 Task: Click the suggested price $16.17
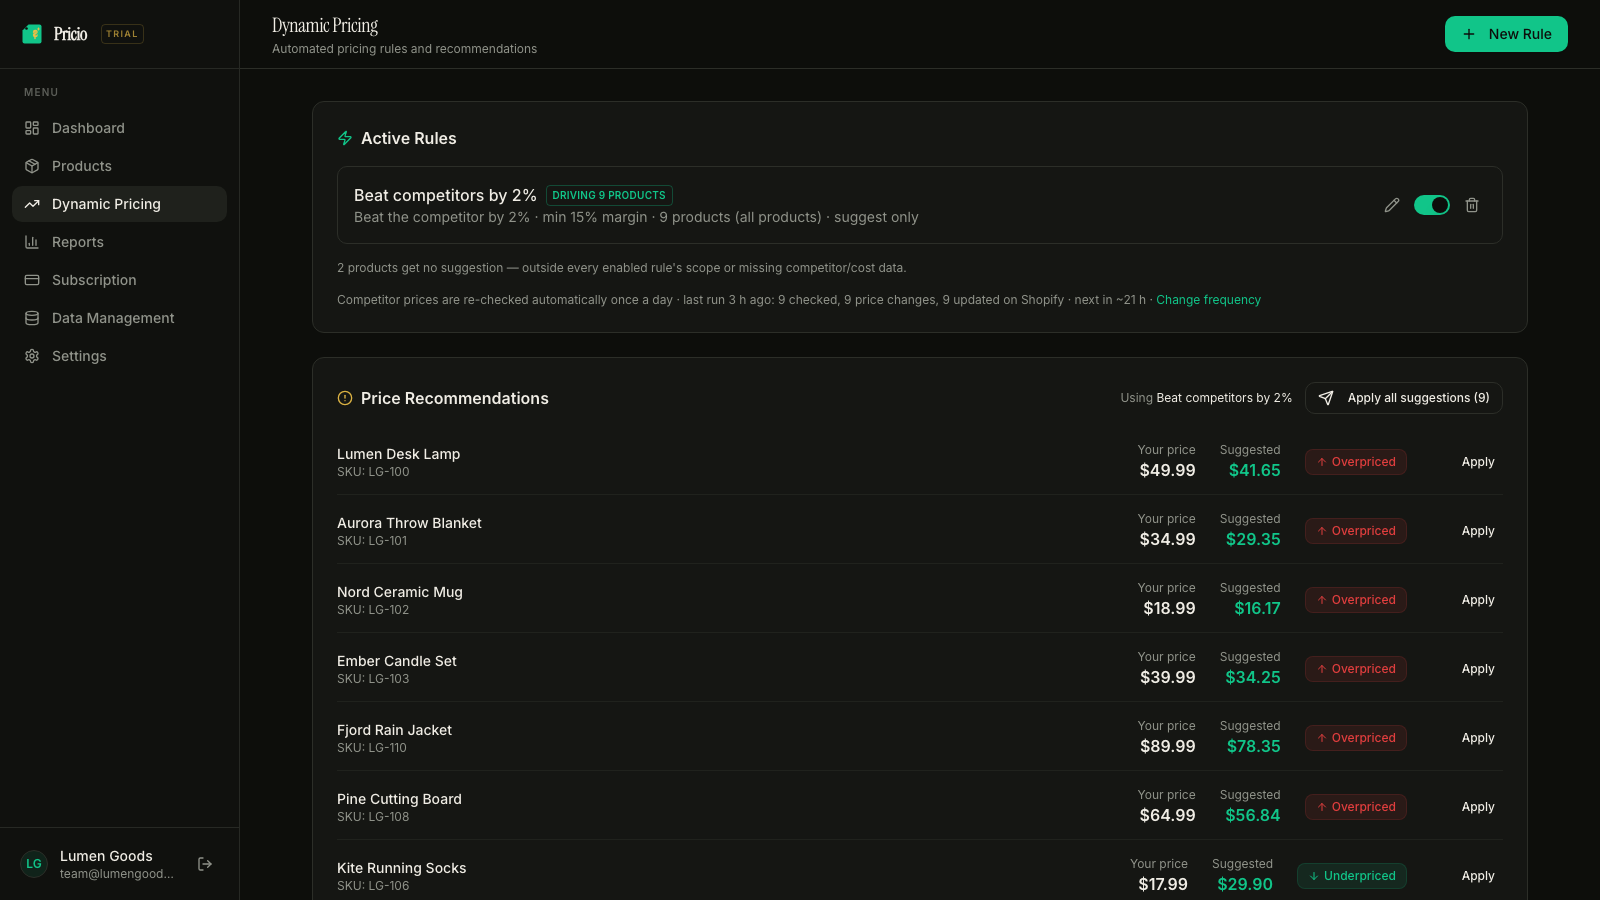1257,609
